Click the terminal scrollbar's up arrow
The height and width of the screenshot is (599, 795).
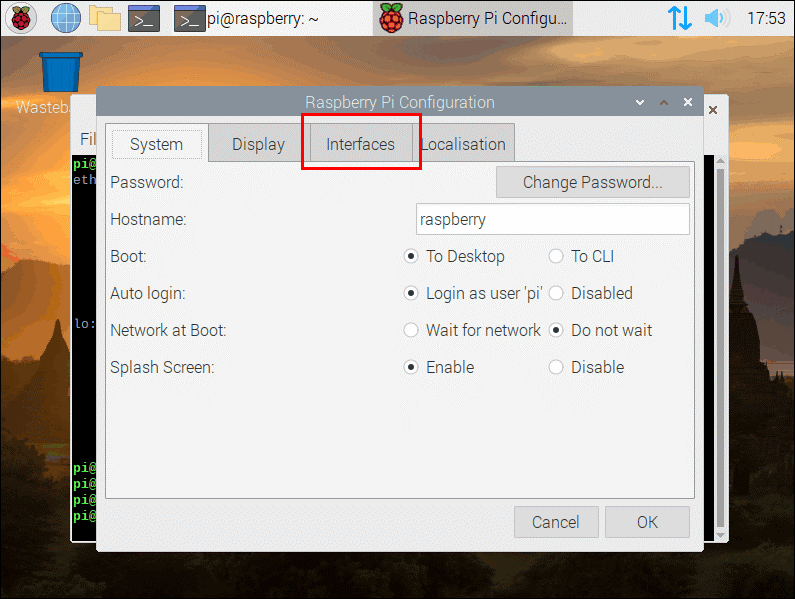coord(720,161)
